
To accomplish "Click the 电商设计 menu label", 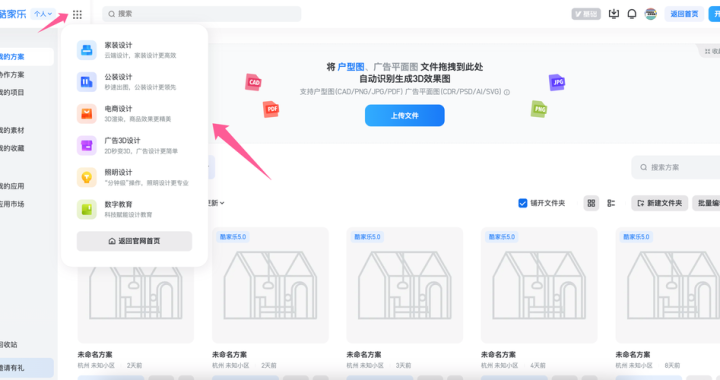I will click(118, 108).
